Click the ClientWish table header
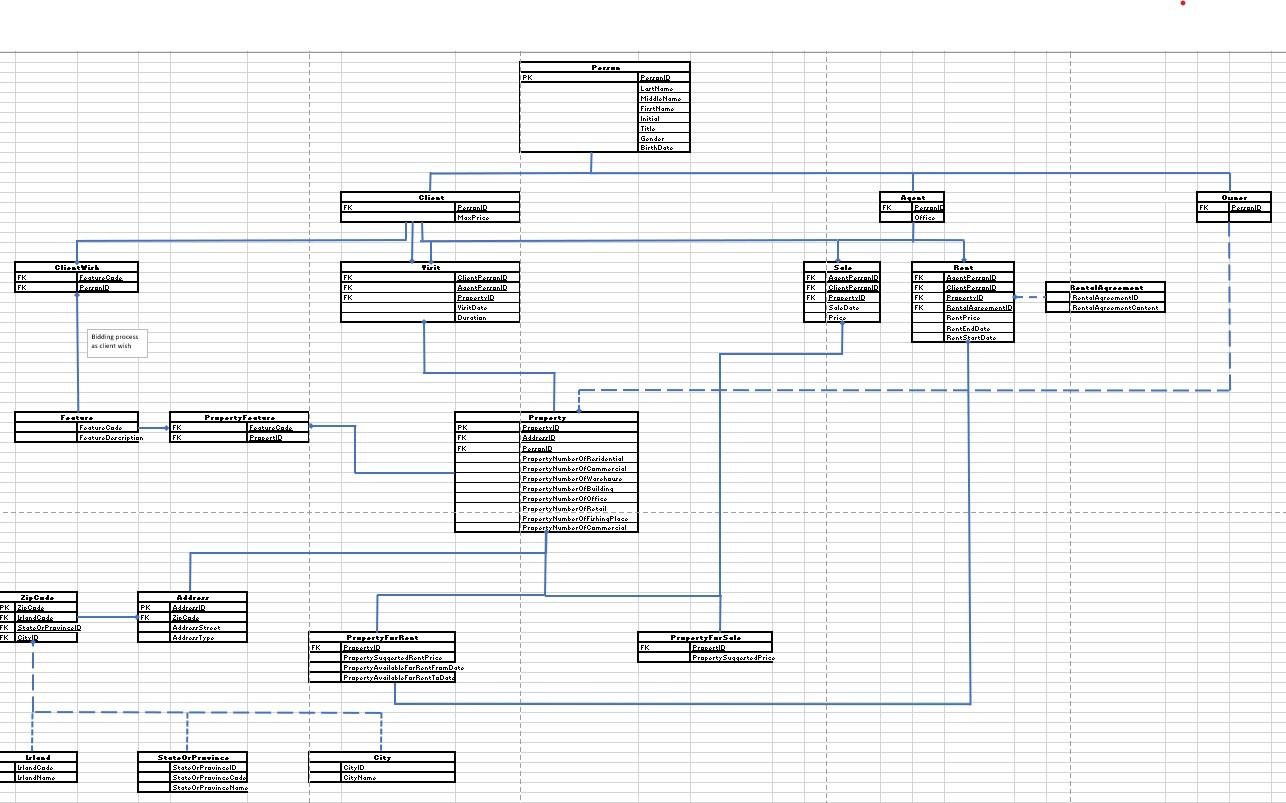The width and height of the screenshot is (1286, 803). click(75, 267)
